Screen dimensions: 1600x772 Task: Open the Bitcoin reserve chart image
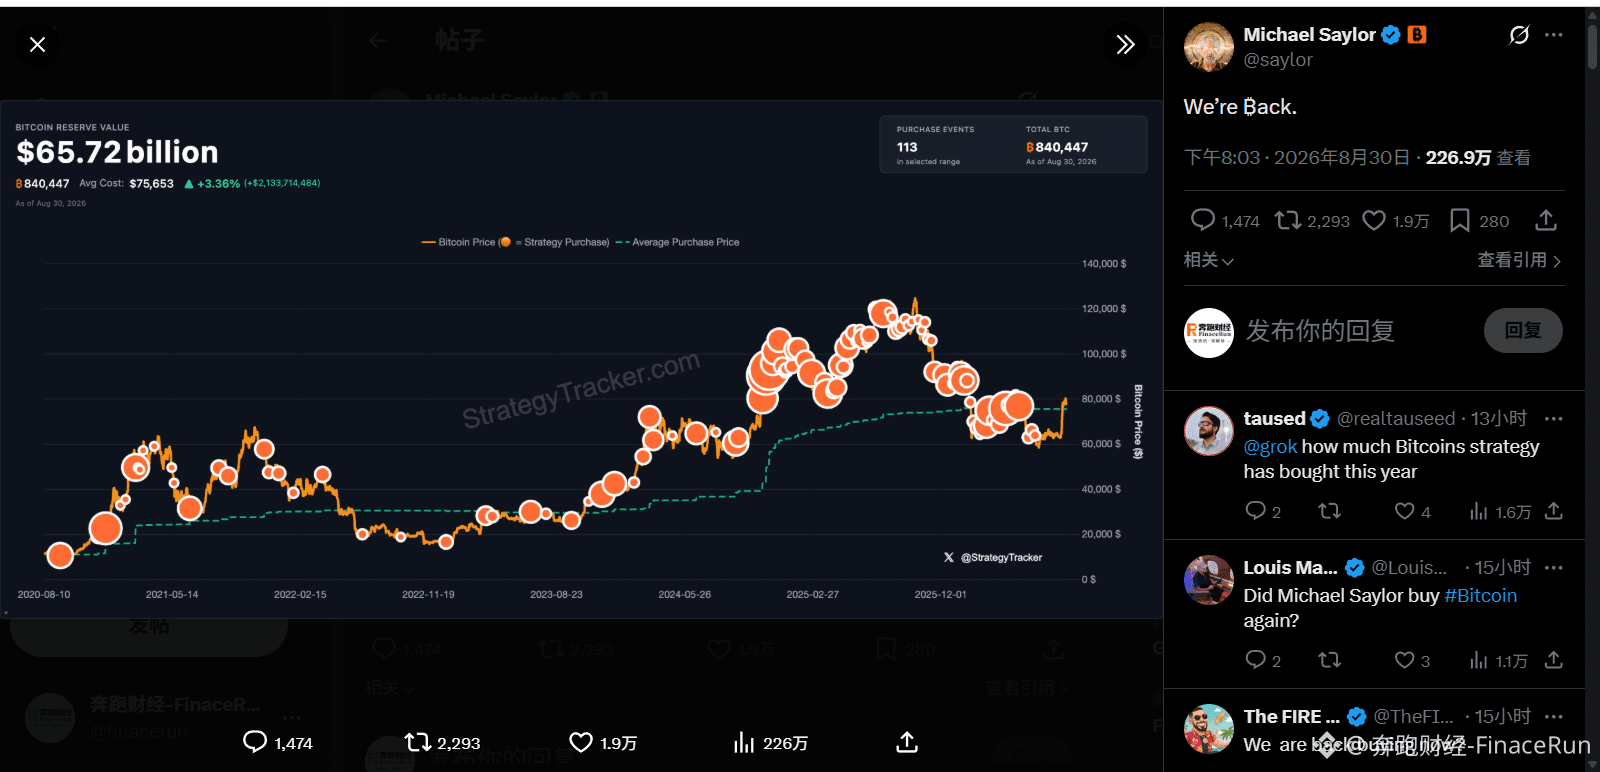[581, 360]
